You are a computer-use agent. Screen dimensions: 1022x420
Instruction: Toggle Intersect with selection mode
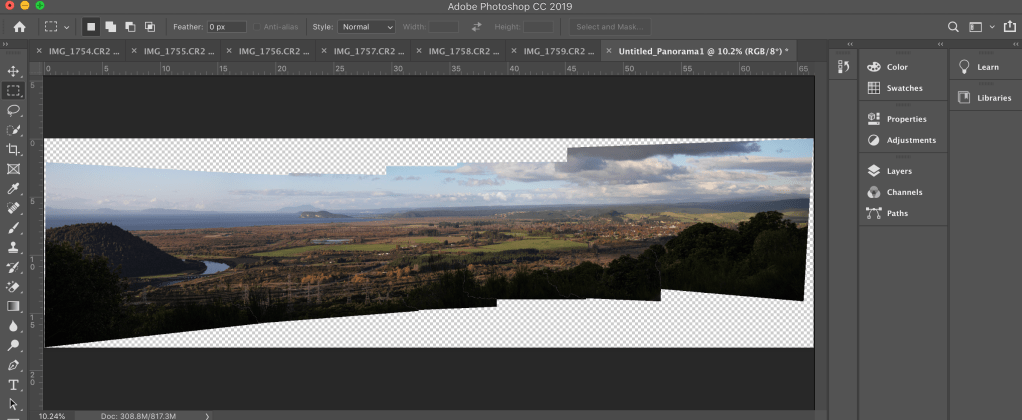click(x=150, y=27)
